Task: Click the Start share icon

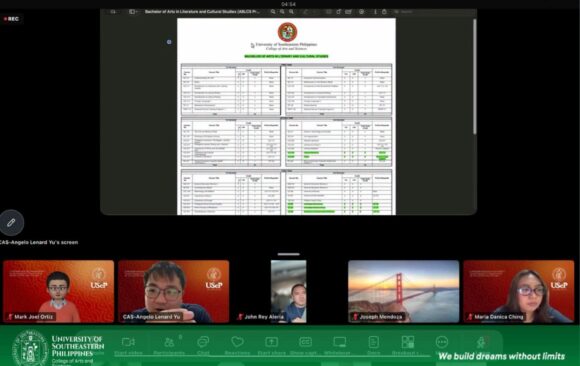Action: [271, 342]
